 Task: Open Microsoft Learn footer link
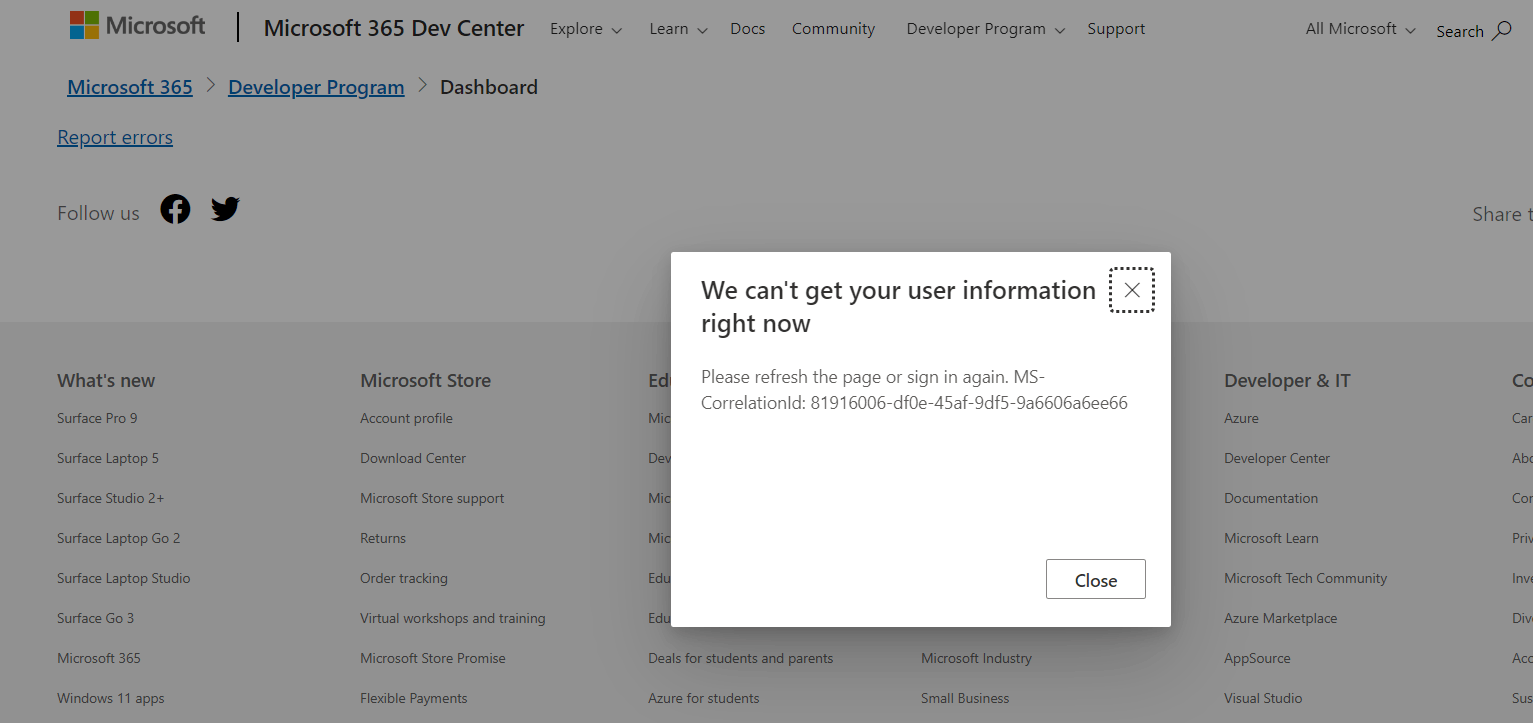1271,538
